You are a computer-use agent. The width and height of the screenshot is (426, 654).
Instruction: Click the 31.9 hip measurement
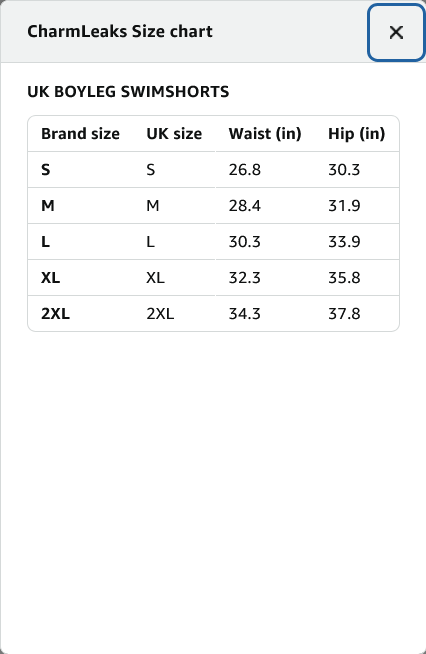(x=344, y=206)
